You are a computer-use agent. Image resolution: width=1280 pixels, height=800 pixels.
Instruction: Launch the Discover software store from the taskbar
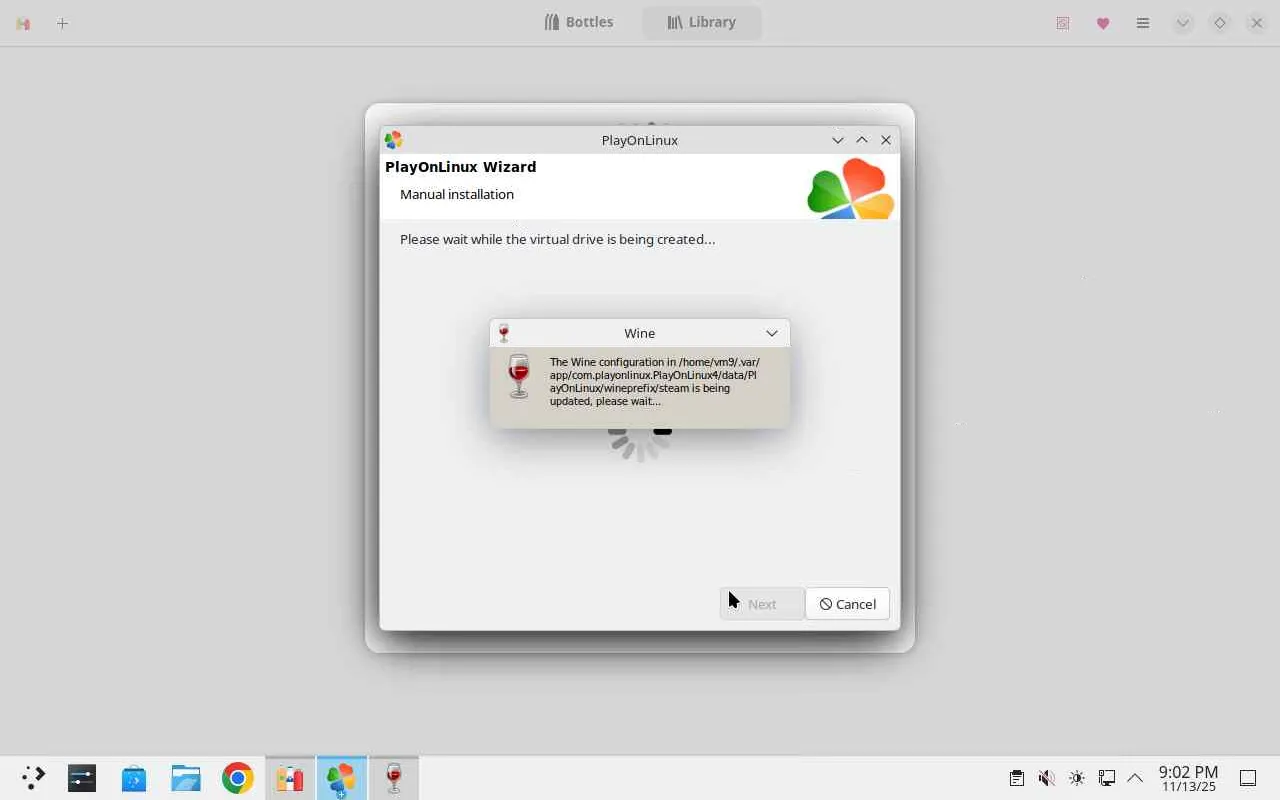tap(134, 778)
